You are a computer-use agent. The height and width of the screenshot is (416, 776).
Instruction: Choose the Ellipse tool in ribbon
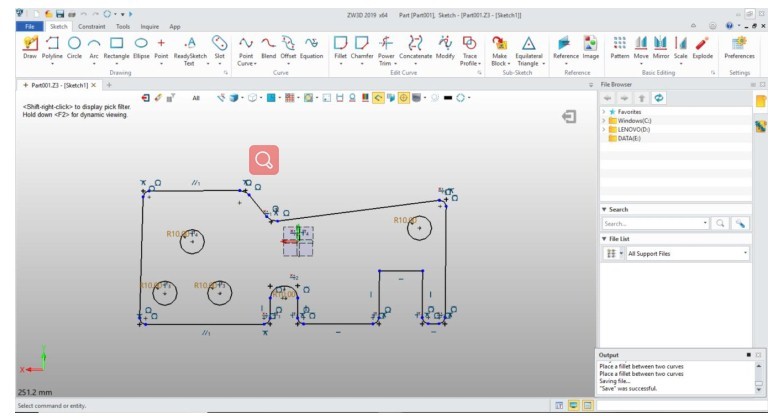141,44
